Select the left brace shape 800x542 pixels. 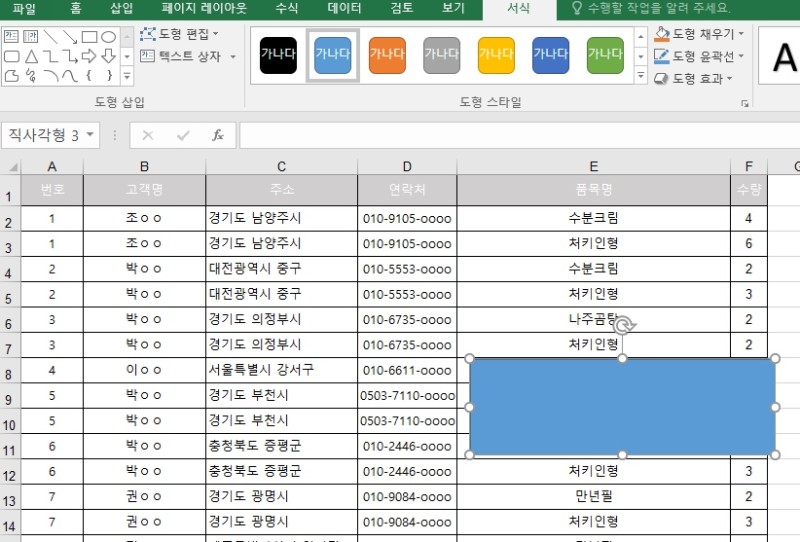(89, 76)
